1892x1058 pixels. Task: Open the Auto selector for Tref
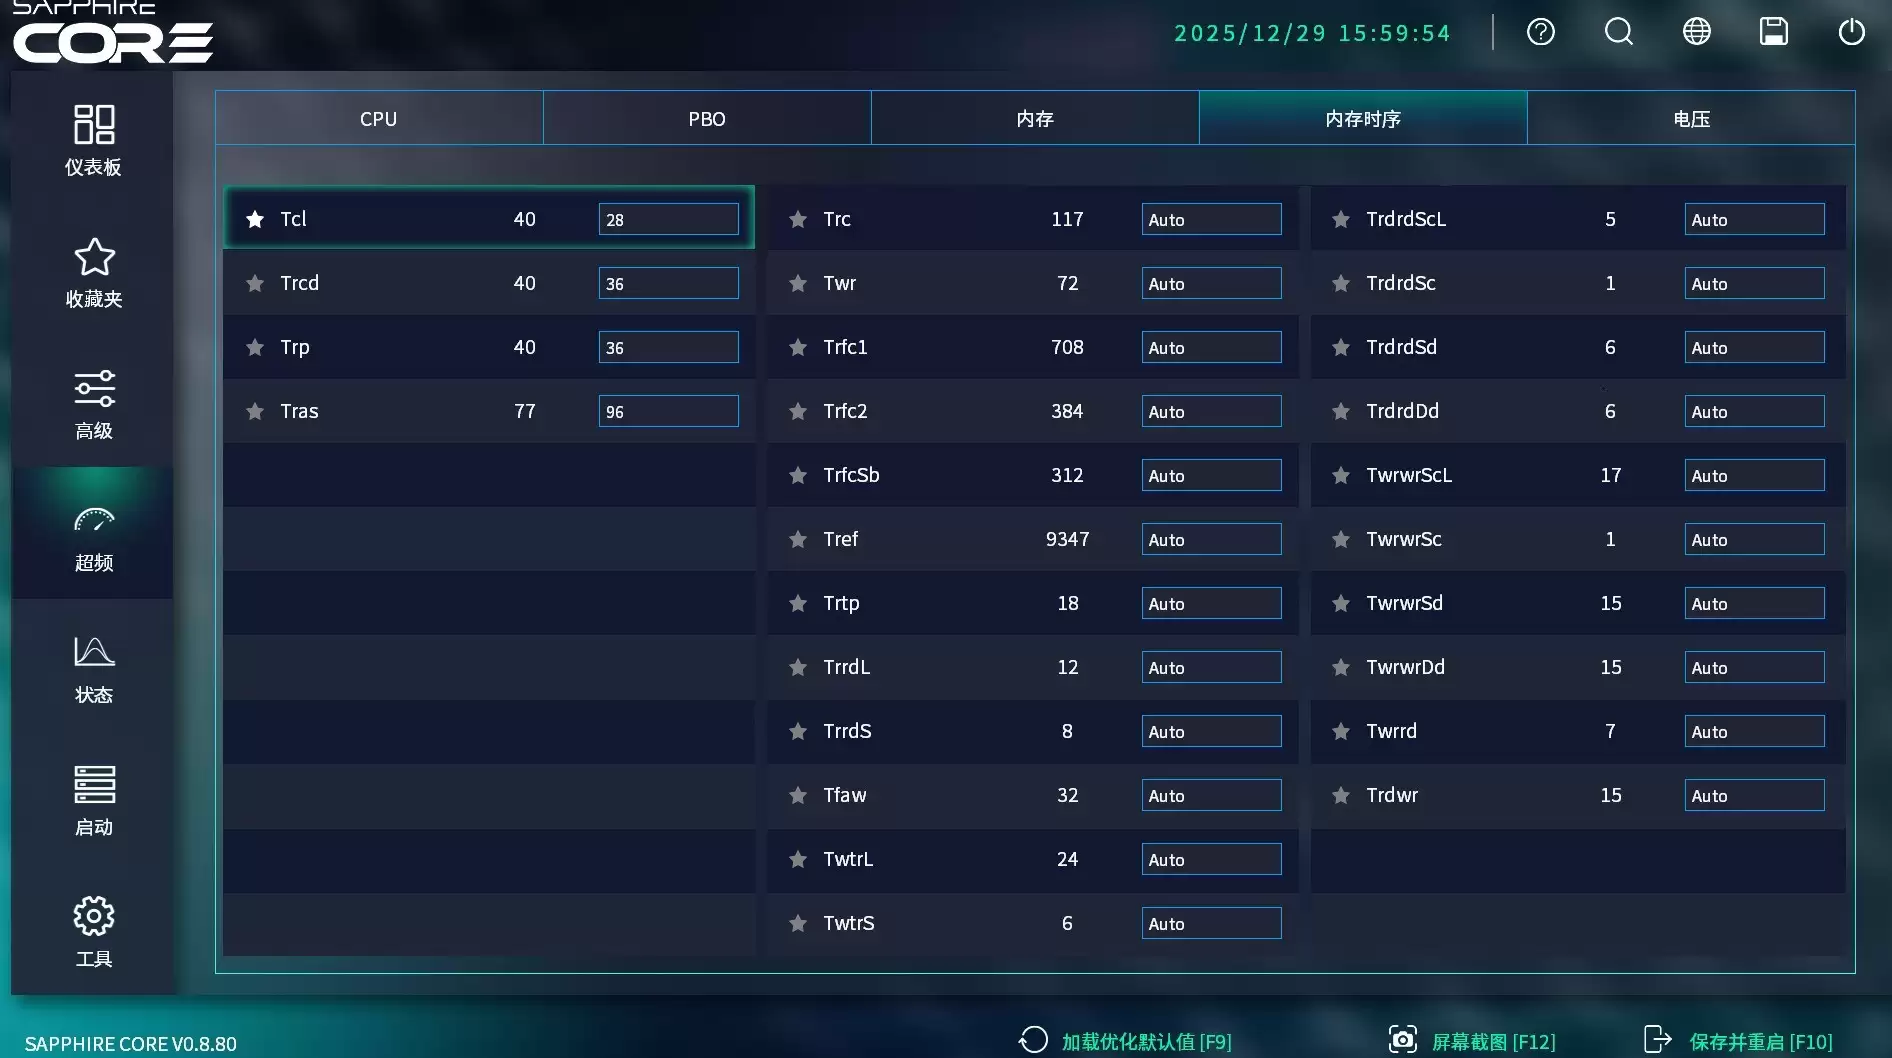coord(1211,539)
